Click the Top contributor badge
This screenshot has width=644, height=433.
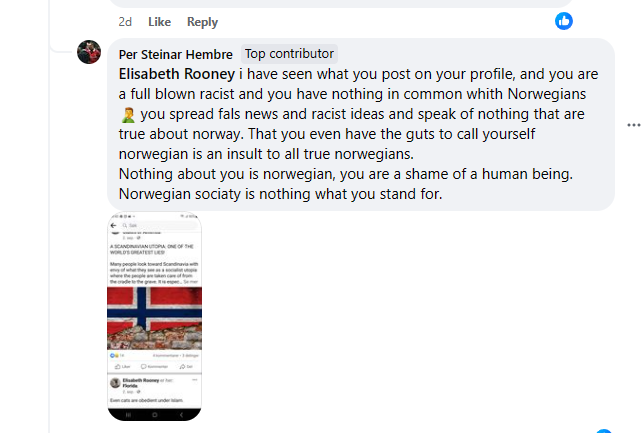[x=290, y=54]
